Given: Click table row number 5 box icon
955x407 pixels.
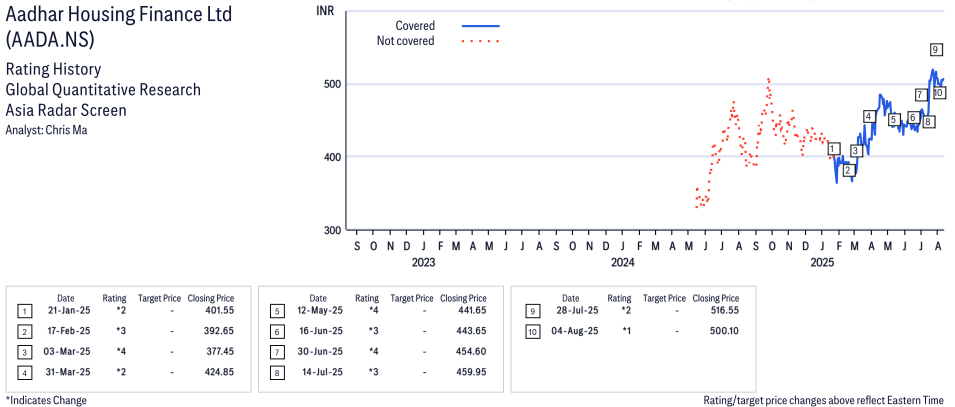Looking at the screenshot, I should click(x=277, y=311).
